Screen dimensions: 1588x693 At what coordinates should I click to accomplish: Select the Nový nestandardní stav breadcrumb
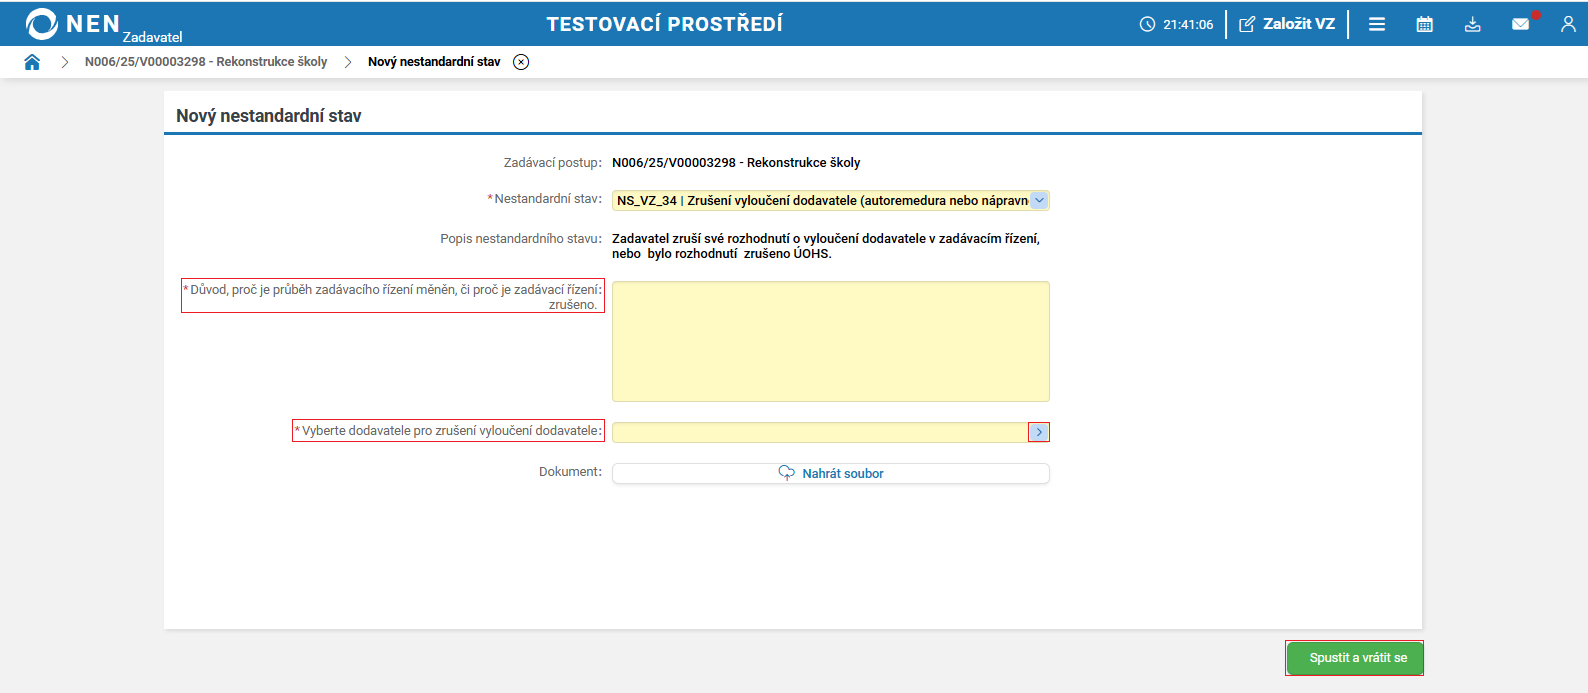(x=434, y=62)
